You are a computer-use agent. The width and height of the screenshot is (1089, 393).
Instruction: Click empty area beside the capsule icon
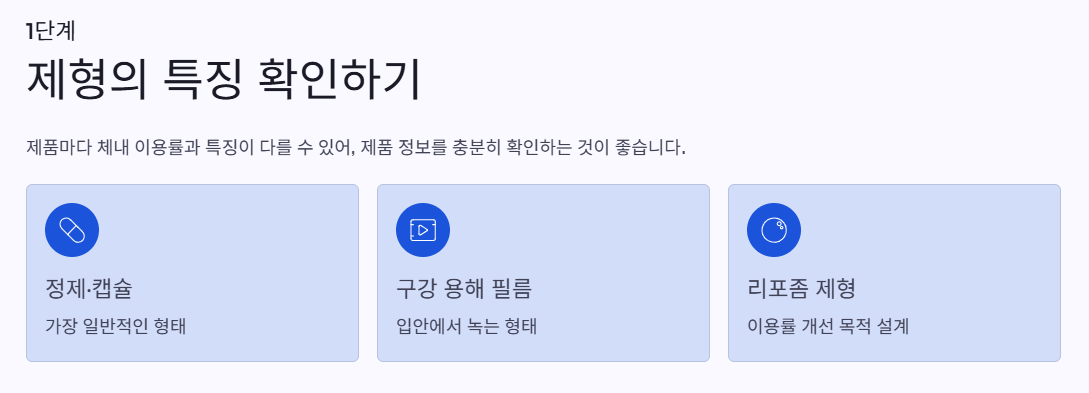tap(229, 230)
